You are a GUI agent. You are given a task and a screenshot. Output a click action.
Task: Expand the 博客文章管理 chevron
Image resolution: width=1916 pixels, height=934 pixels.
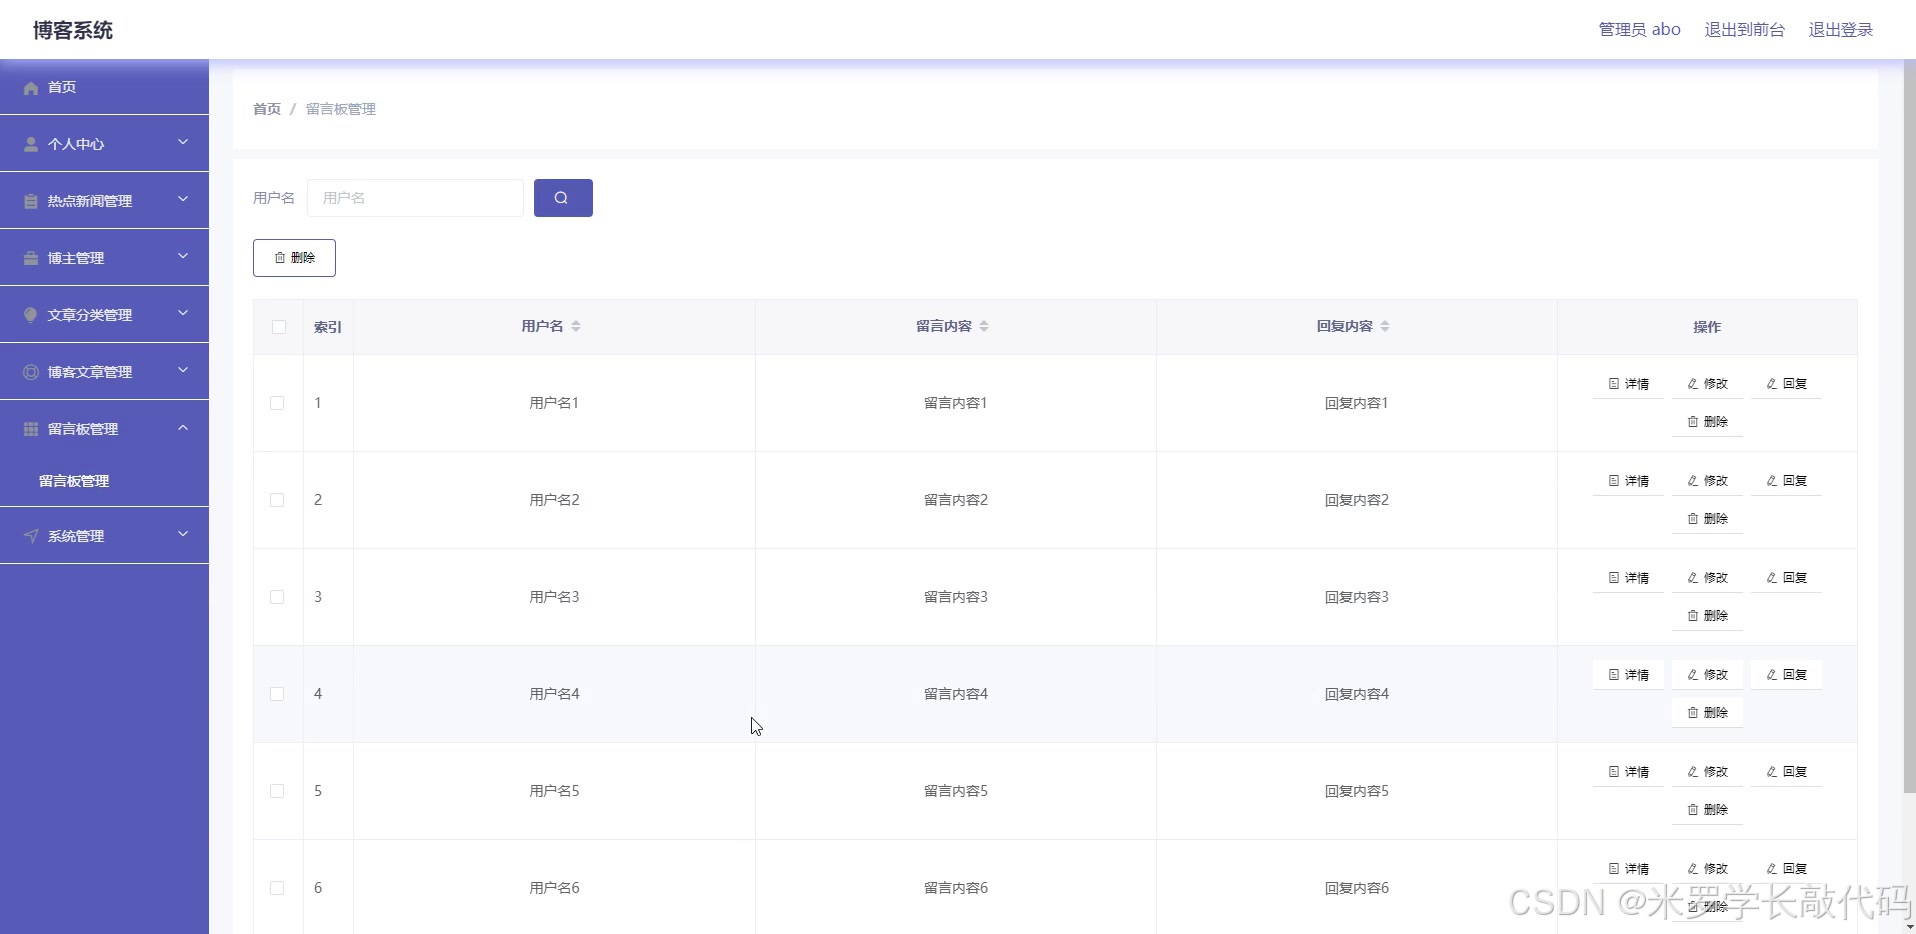tap(183, 370)
